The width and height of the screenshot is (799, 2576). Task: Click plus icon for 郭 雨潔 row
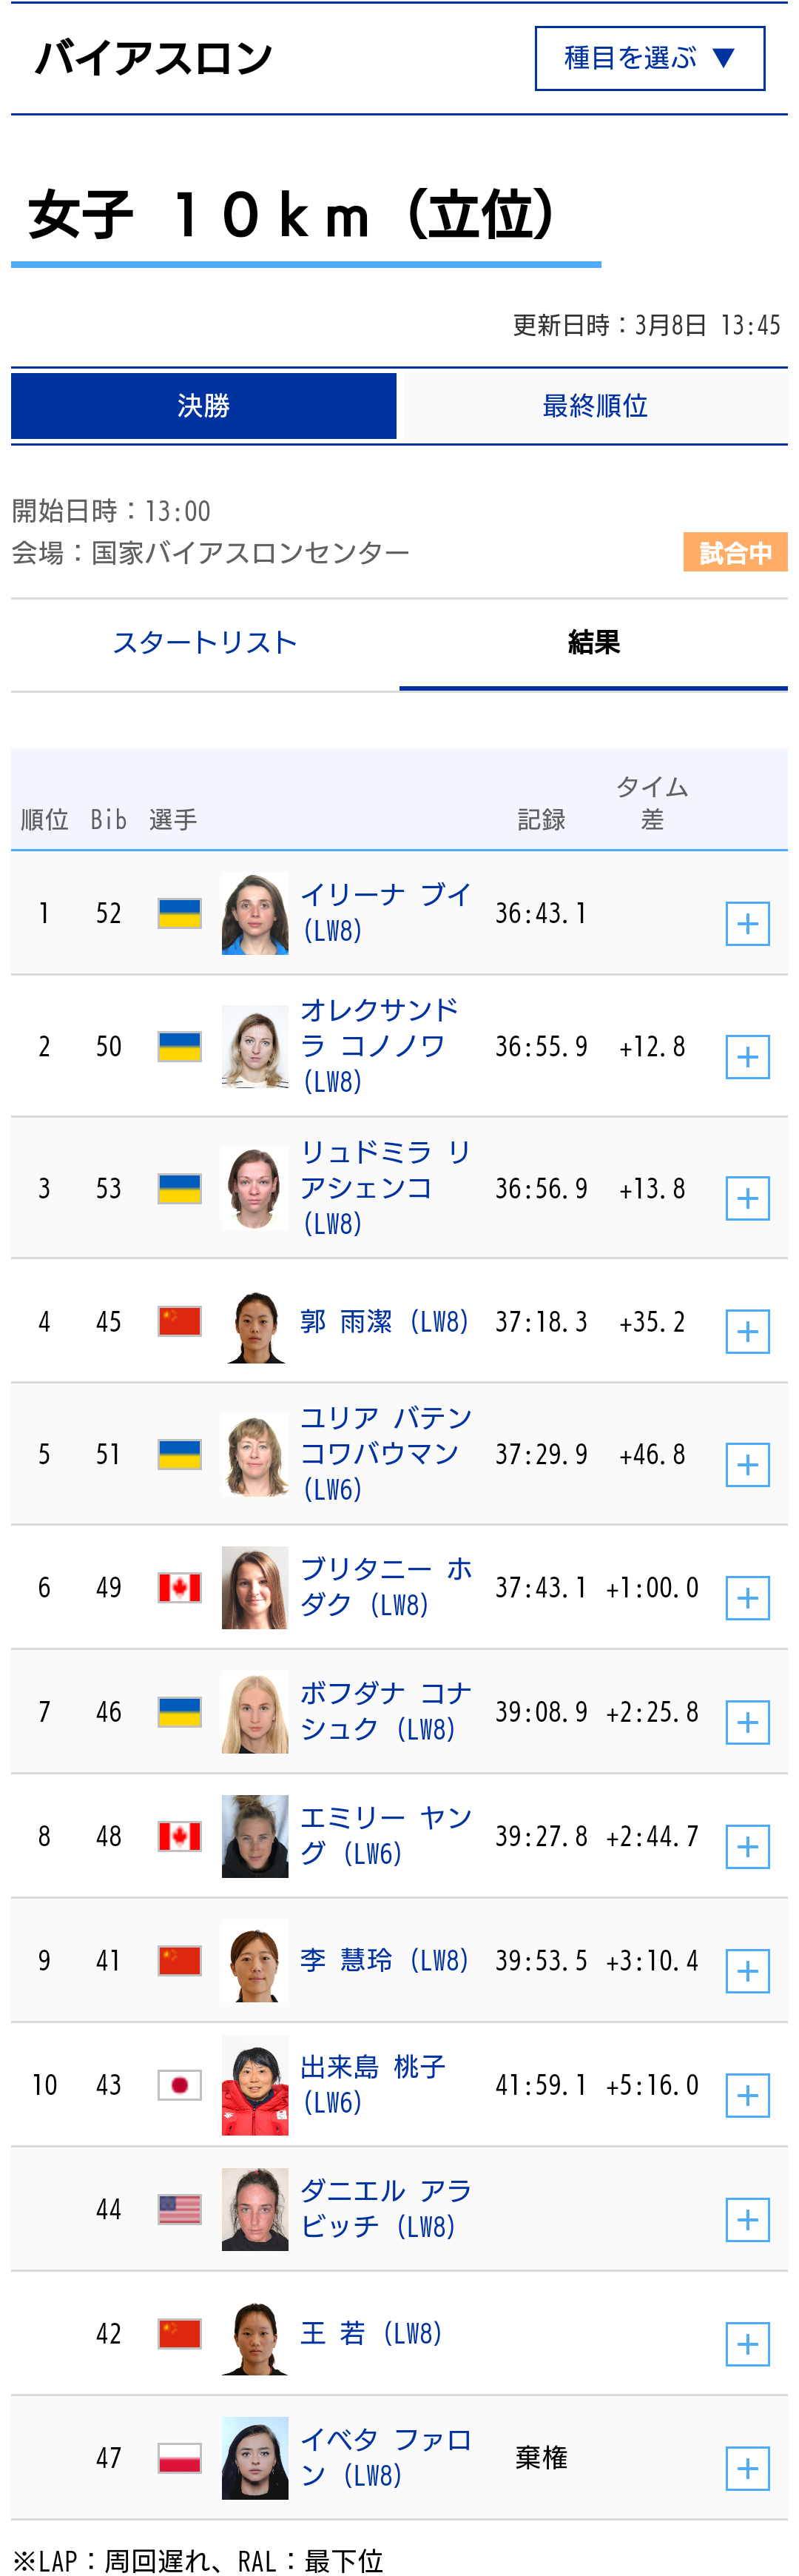tap(747, 1332)
